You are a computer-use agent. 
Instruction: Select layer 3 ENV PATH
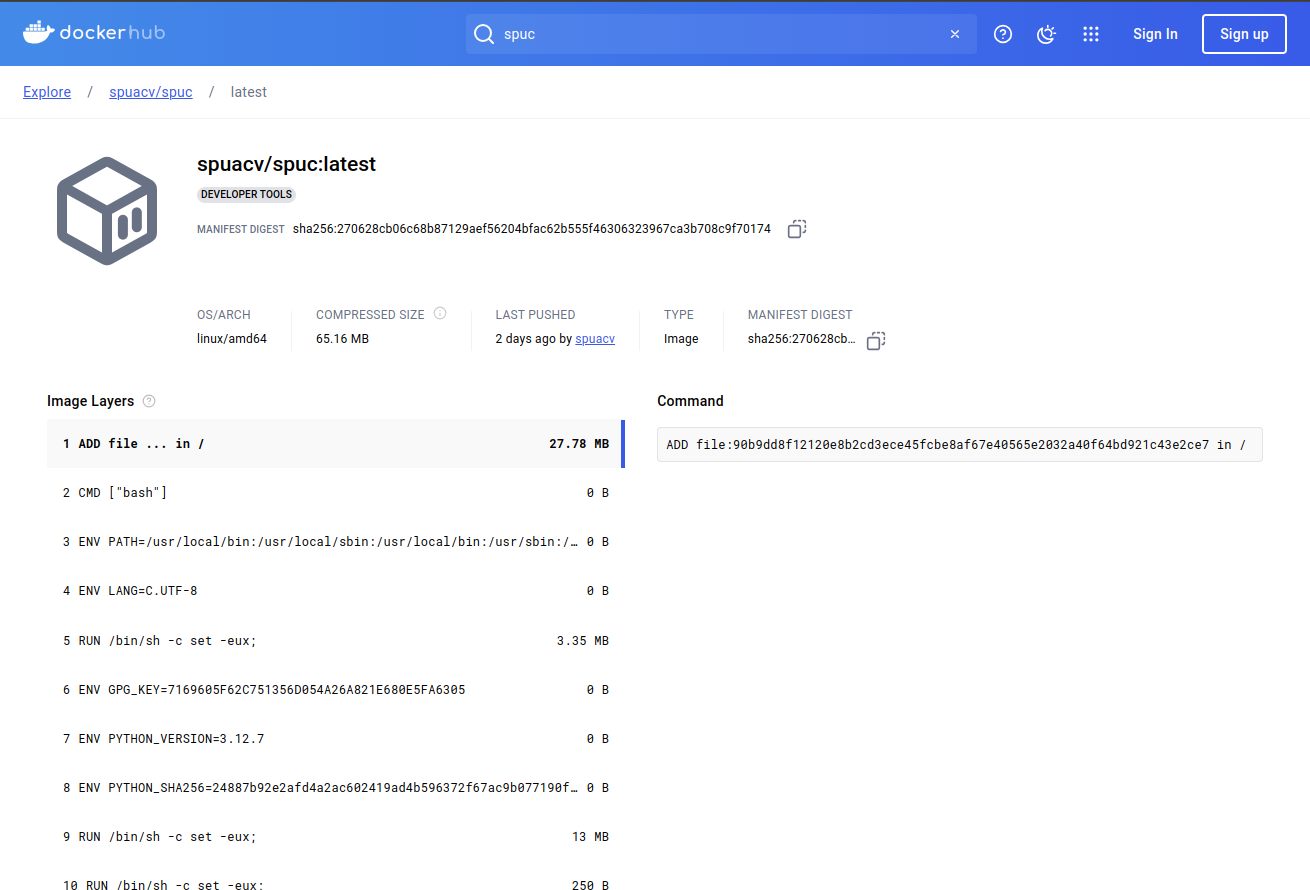336,542
